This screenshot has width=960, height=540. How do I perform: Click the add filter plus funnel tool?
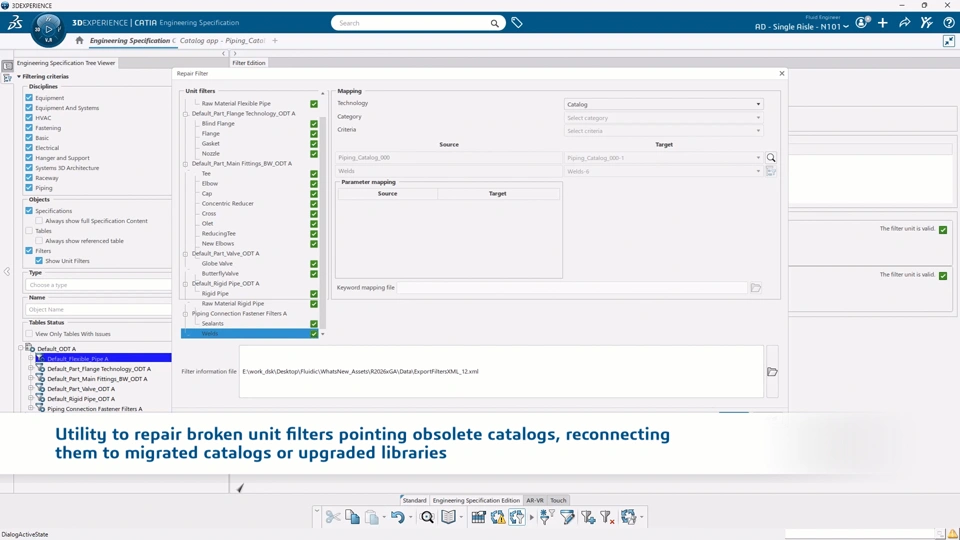(x=588, y=517)
